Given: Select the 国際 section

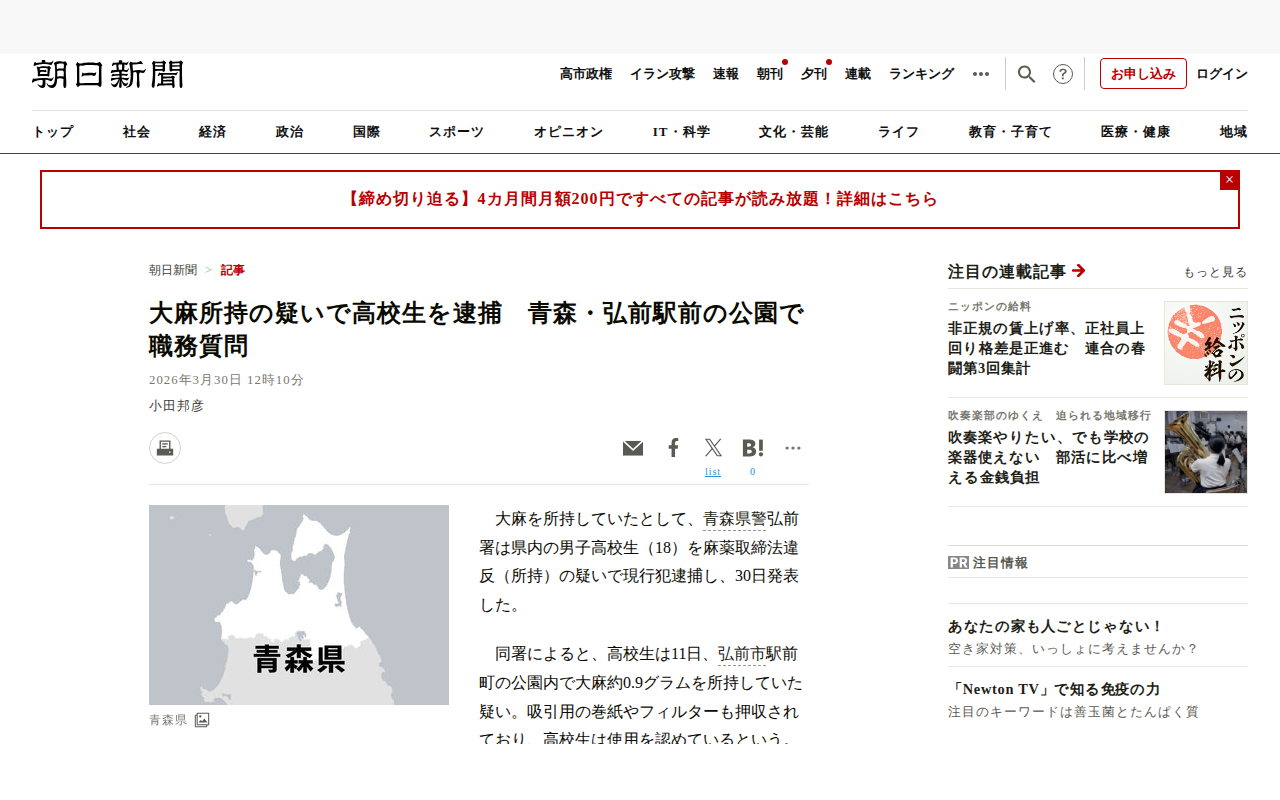Looking at the screenshot, I should click(x=366, y=132).
